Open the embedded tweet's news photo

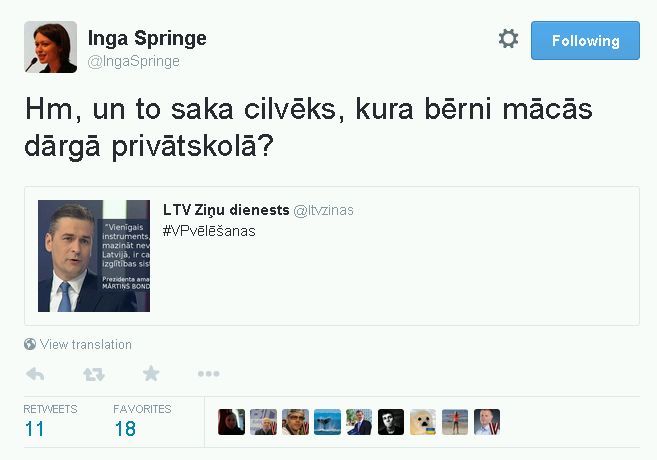[94, 256]
